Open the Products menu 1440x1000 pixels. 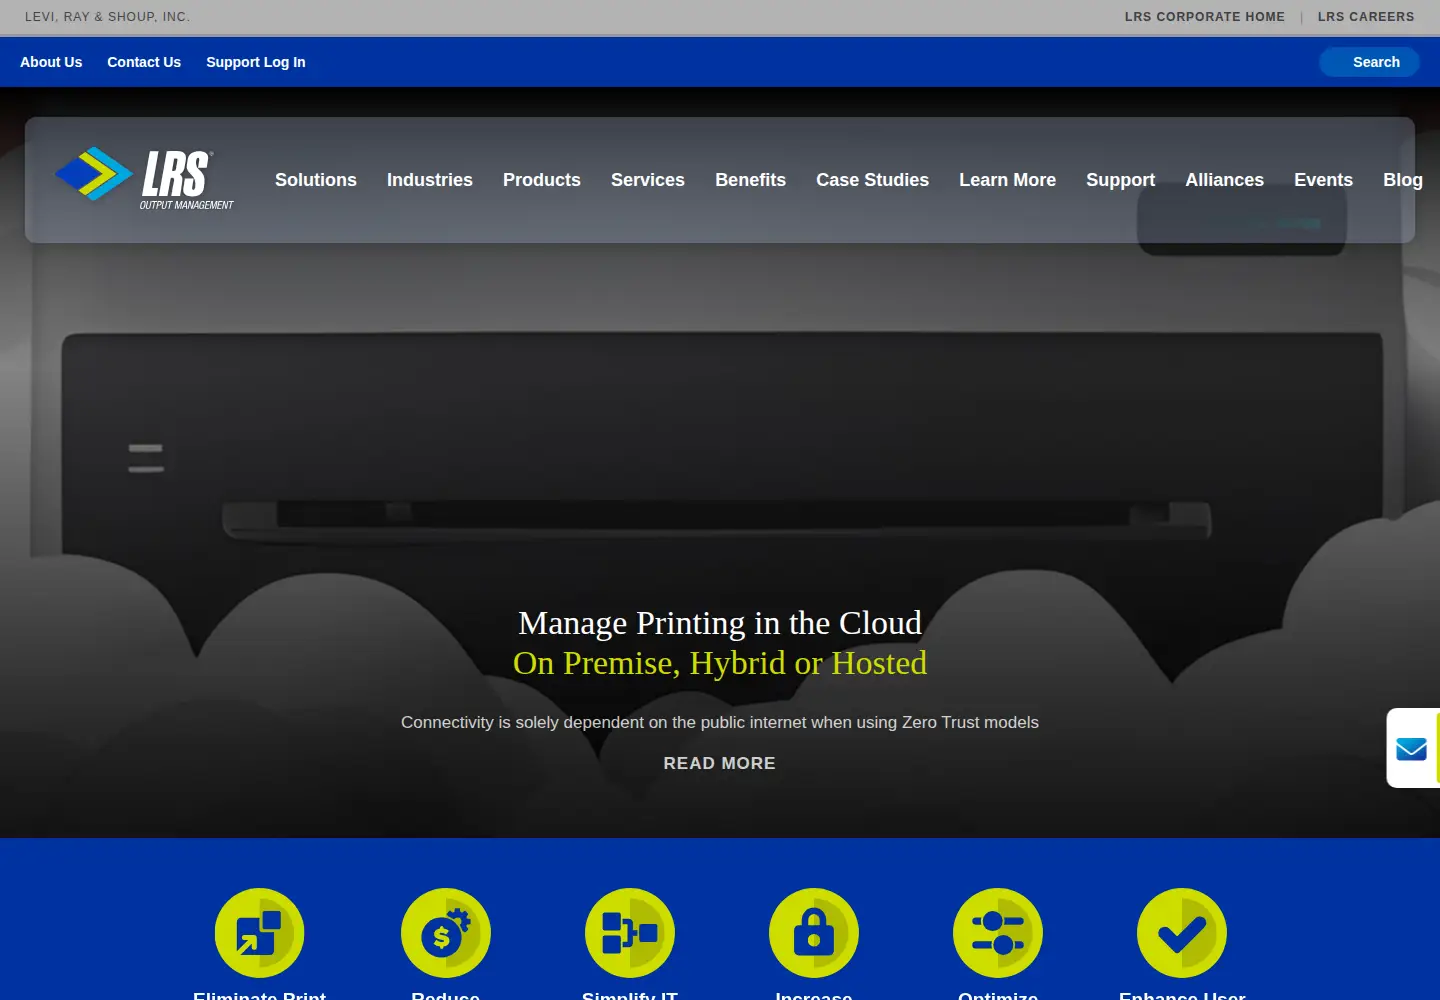click(x=542, y=180)
